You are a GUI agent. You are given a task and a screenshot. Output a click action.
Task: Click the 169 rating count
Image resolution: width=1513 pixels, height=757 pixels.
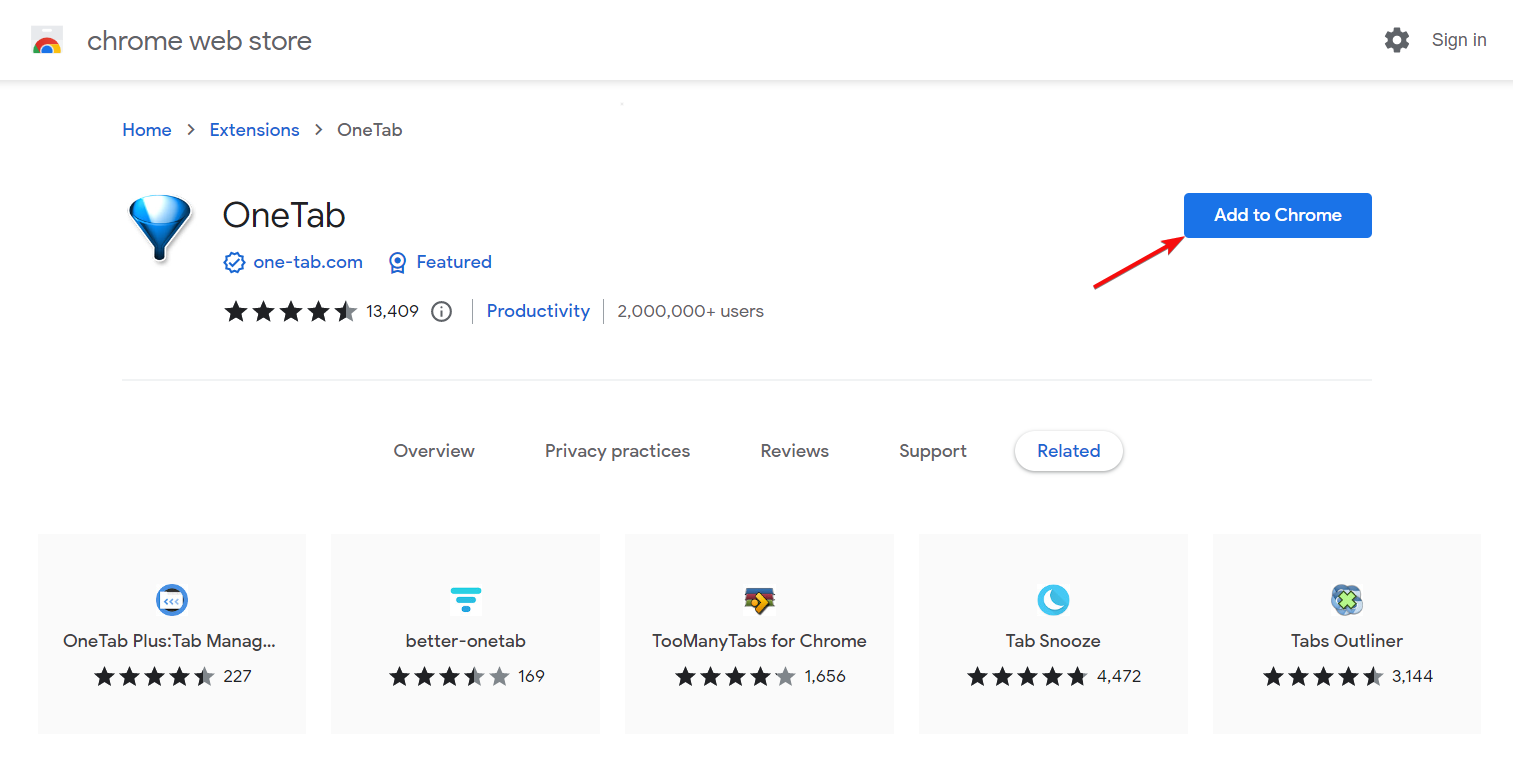[531, 677]
